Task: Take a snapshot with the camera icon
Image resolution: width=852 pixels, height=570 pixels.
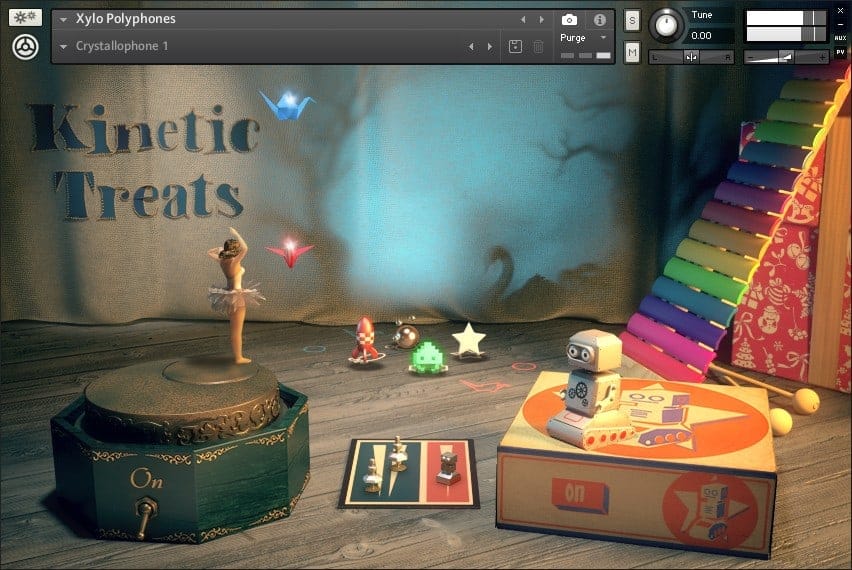Action: point(569,19)
